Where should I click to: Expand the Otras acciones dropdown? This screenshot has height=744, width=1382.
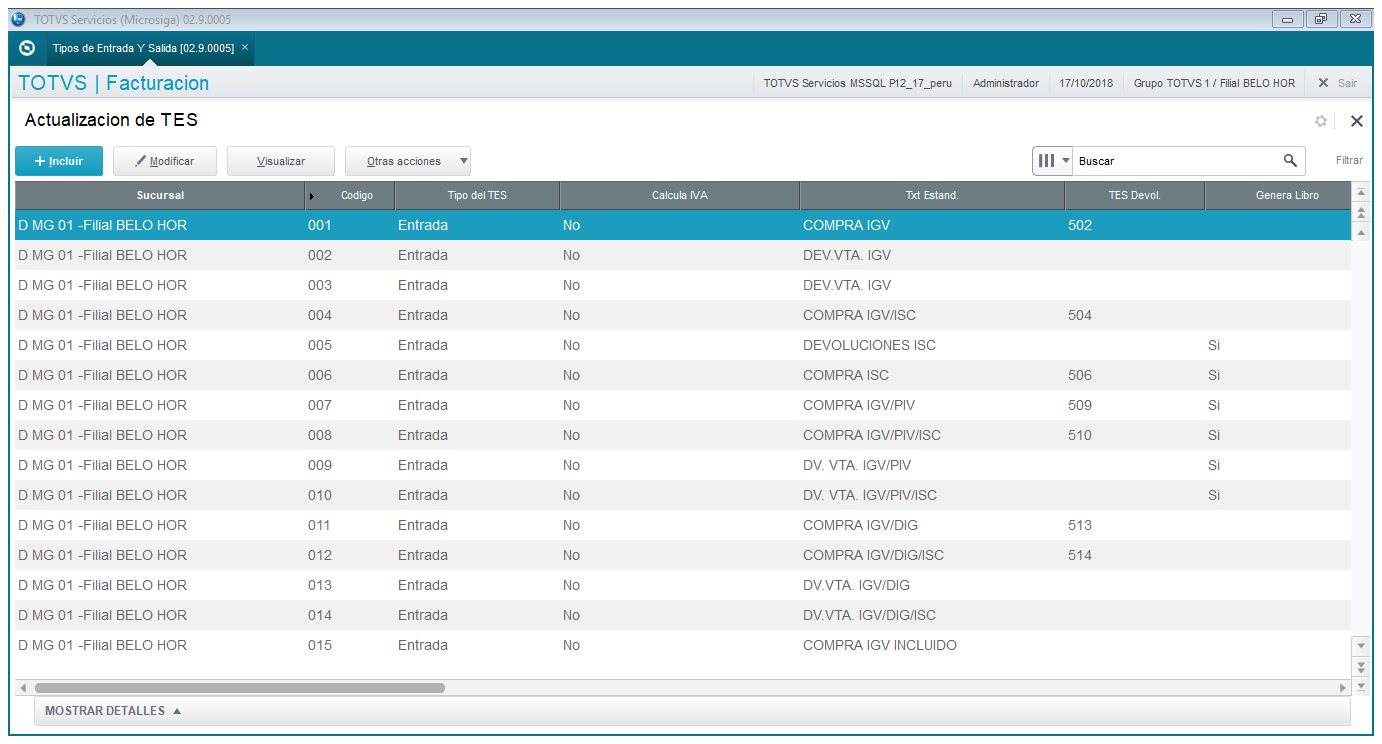[463, 161]
